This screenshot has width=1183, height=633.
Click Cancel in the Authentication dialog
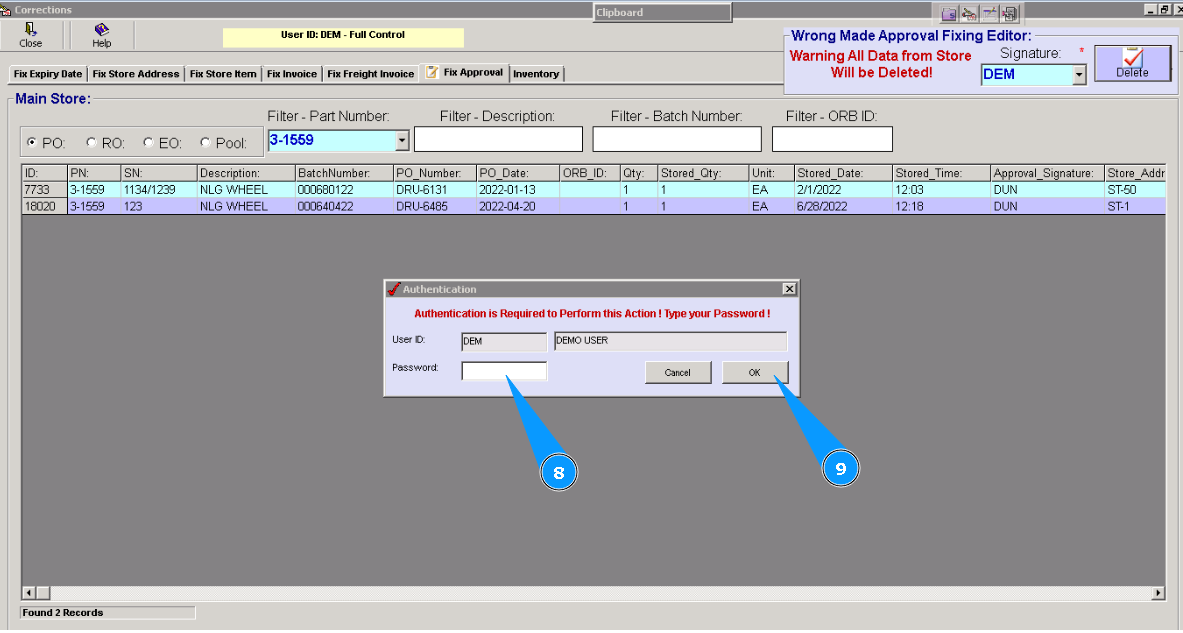678,373
